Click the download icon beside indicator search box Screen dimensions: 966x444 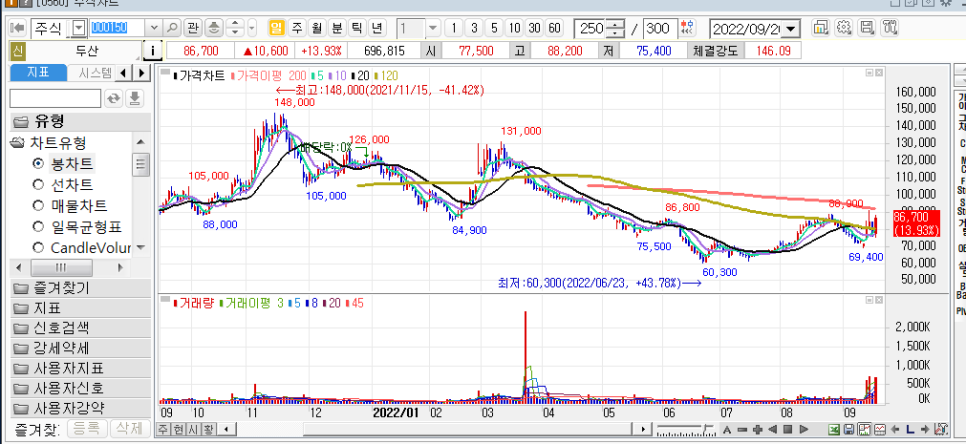(135, 99)
